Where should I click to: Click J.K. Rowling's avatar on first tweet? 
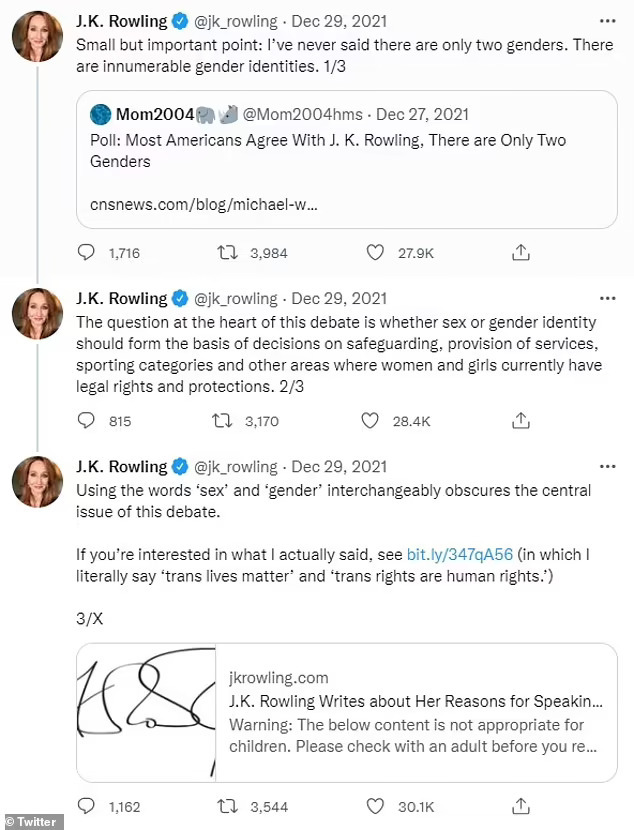[38, 39]
